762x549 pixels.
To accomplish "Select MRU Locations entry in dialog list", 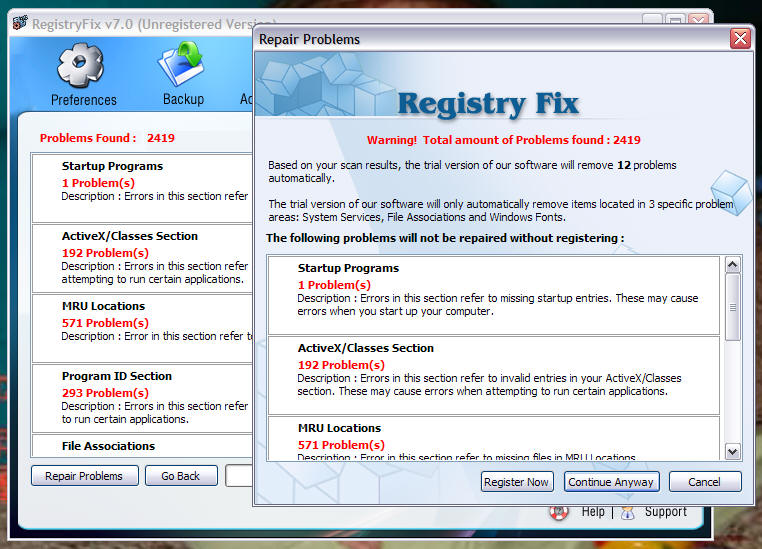I will (494, 438).
